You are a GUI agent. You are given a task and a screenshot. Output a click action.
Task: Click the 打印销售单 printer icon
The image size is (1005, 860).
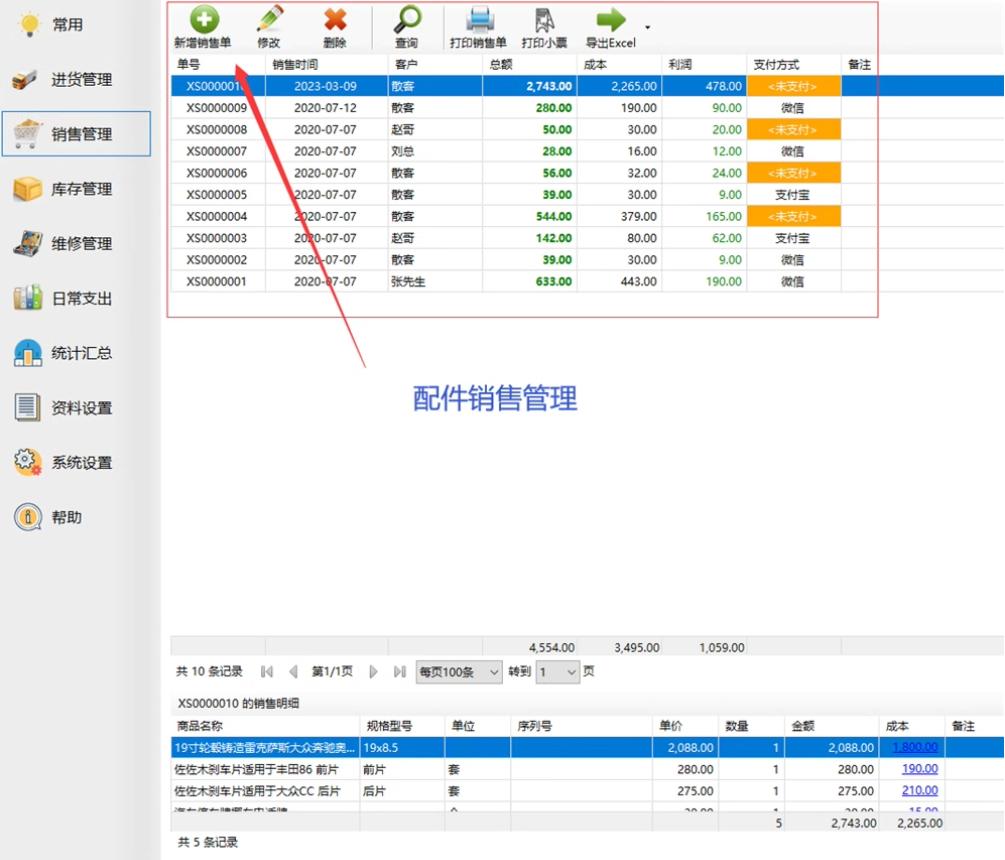[x=479, y=19]
